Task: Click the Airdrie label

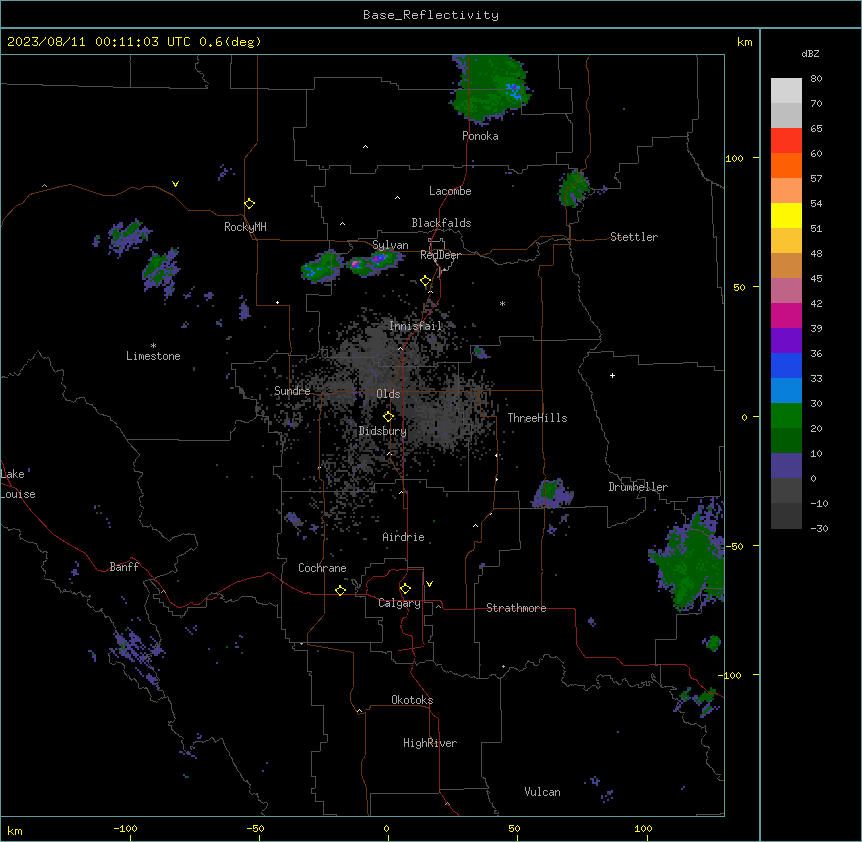Action: point(403,537)
